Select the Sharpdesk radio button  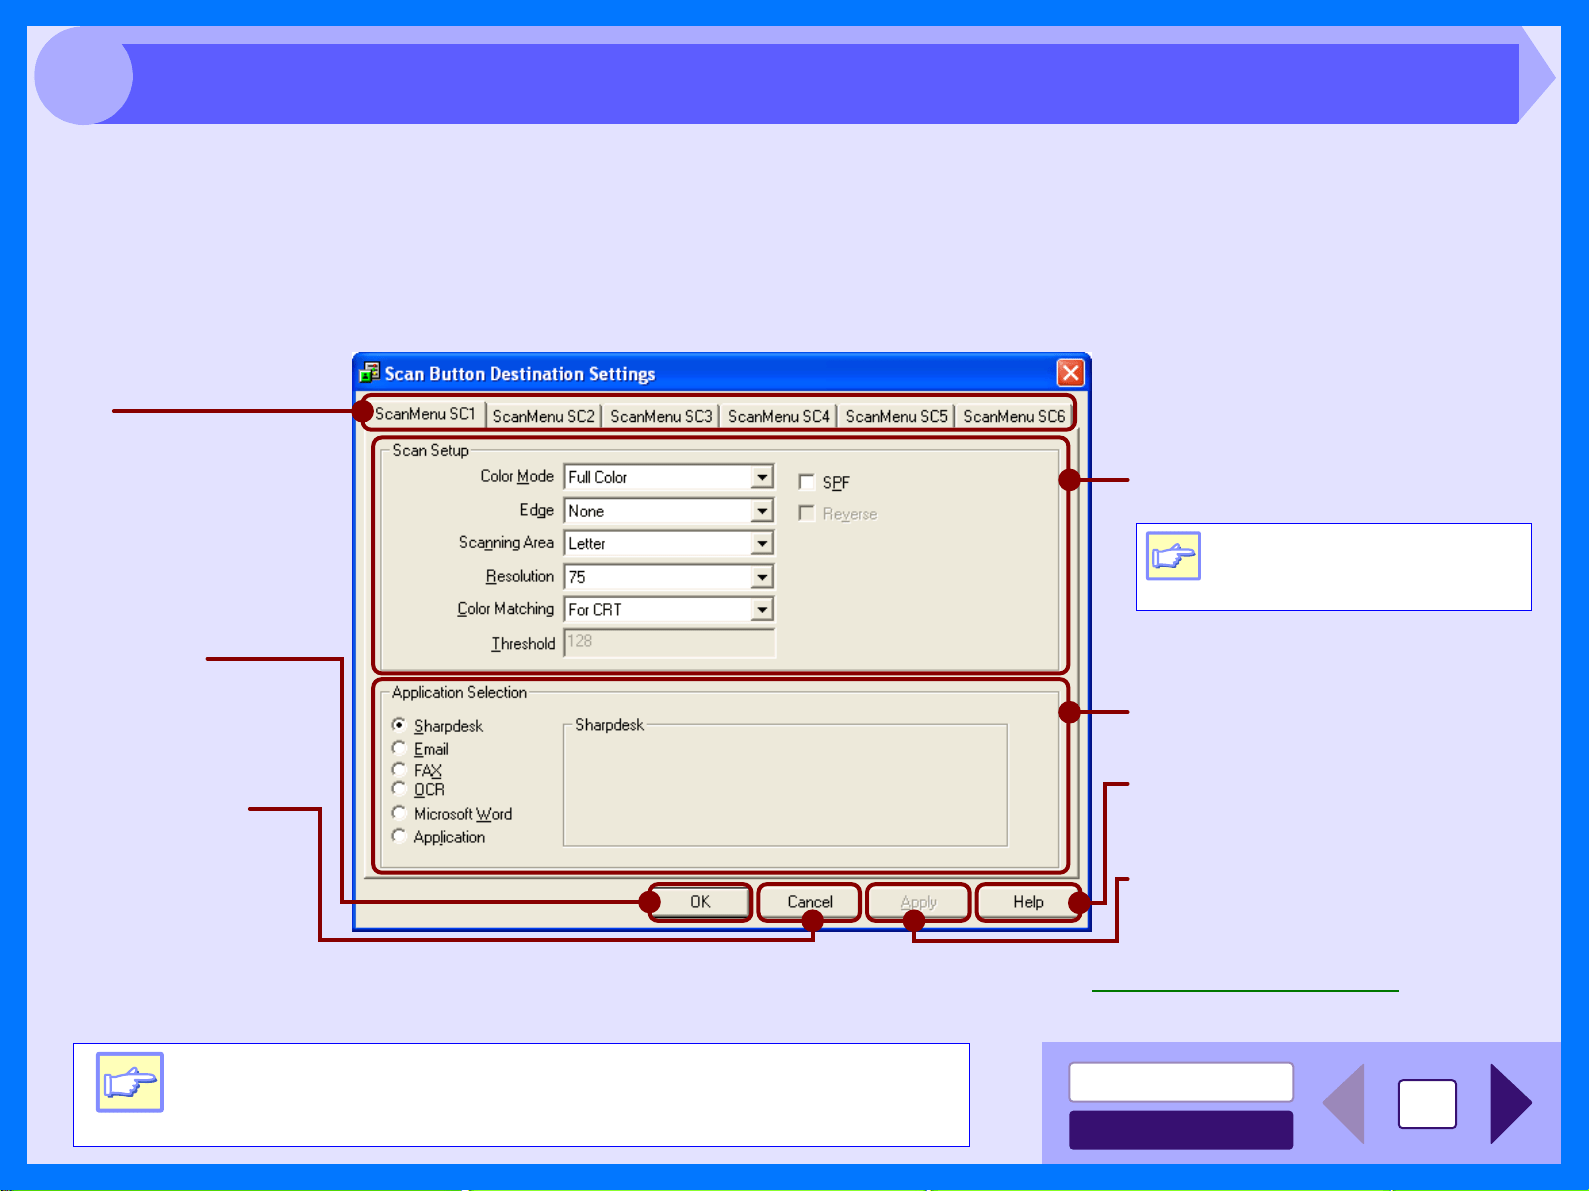point(399,725)
